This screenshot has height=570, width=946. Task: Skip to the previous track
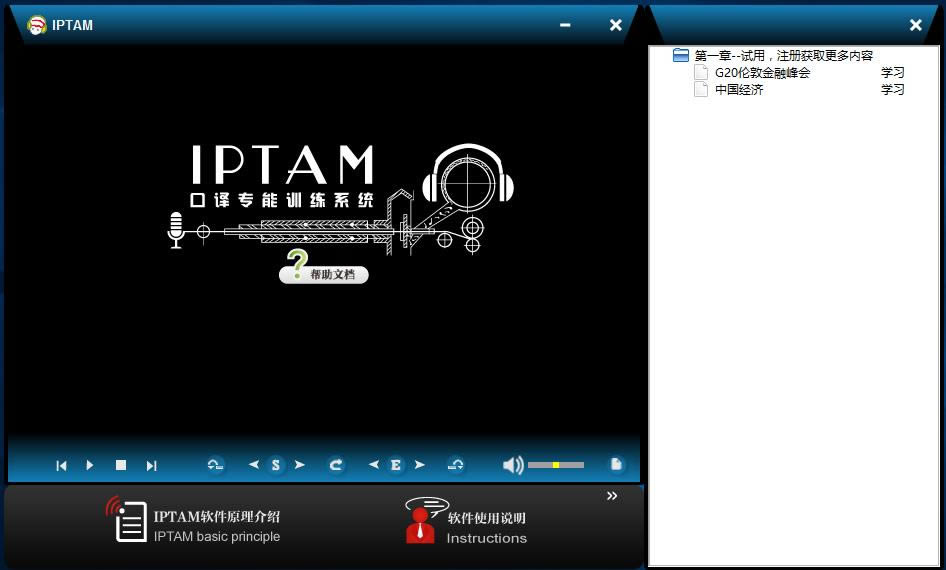click(x=61, y=465)
